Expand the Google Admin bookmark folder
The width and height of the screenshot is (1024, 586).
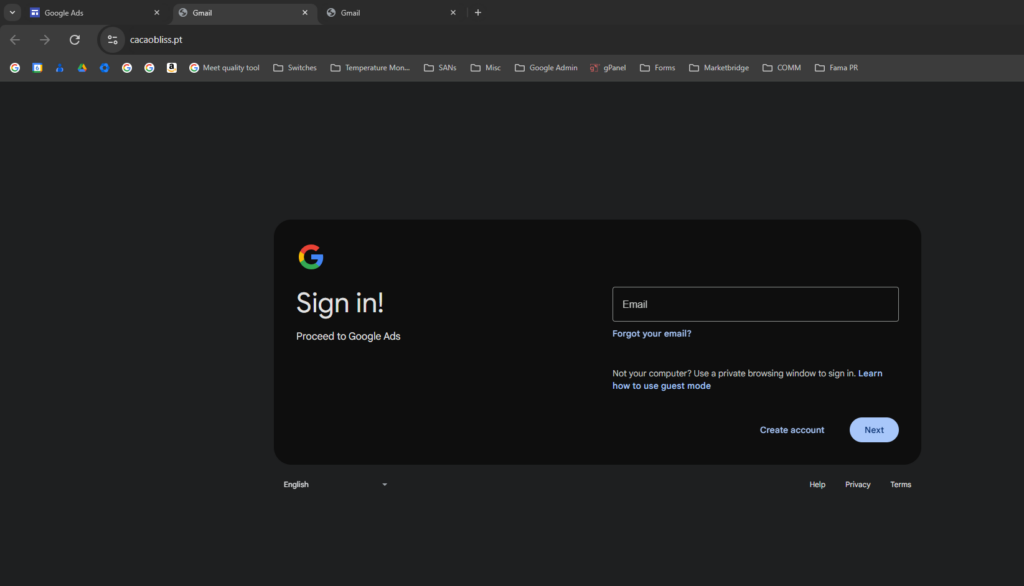[546, 68]
